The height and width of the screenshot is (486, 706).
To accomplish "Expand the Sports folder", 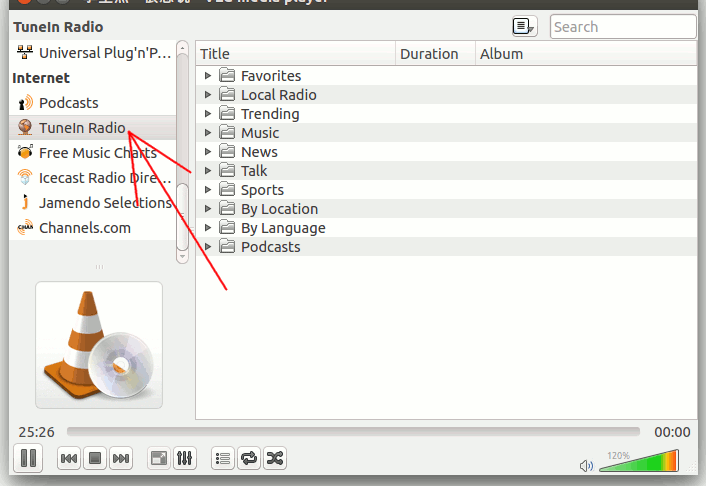I will [208, 190].
